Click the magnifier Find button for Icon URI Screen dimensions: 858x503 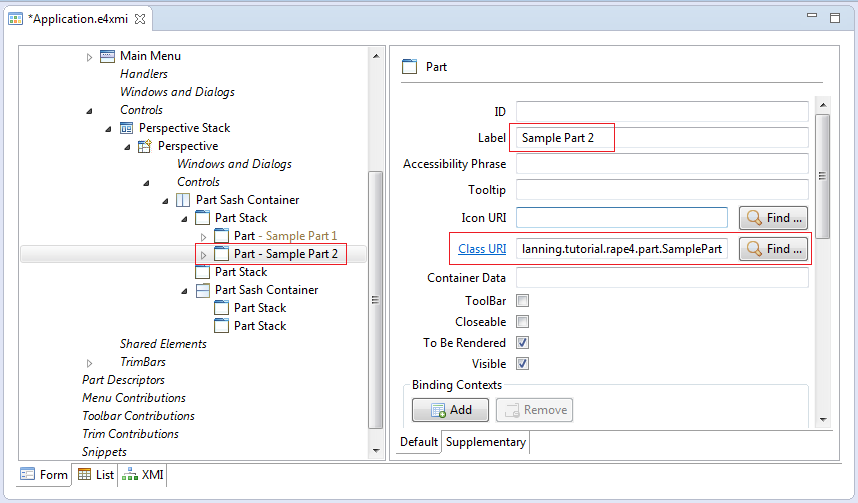773,218
